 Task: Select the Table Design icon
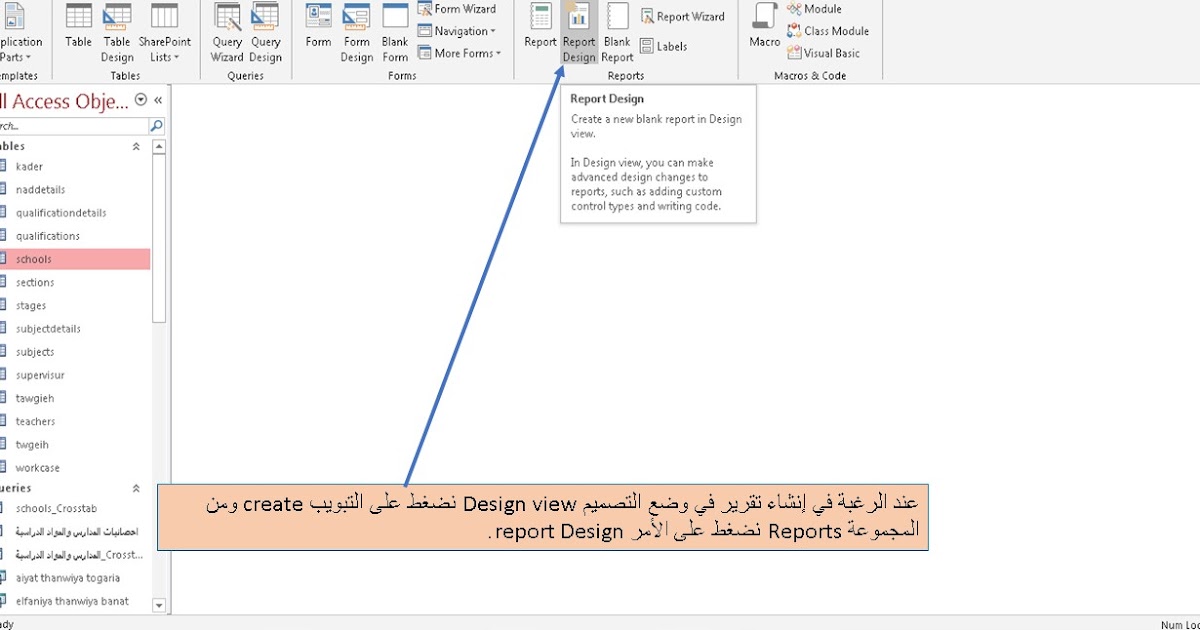click(x=117, y=32)
